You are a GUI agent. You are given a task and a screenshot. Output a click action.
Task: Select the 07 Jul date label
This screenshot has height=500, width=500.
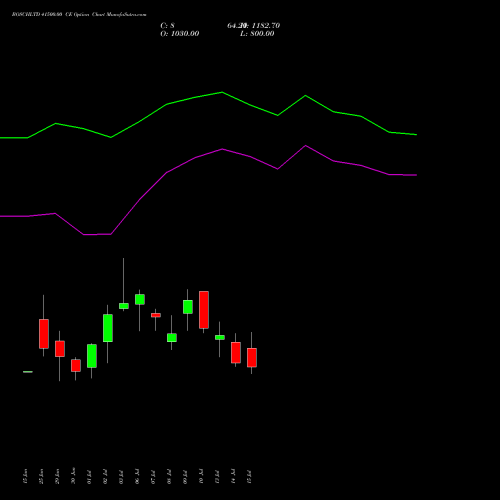pyautogui.click(x=153, y=476)
